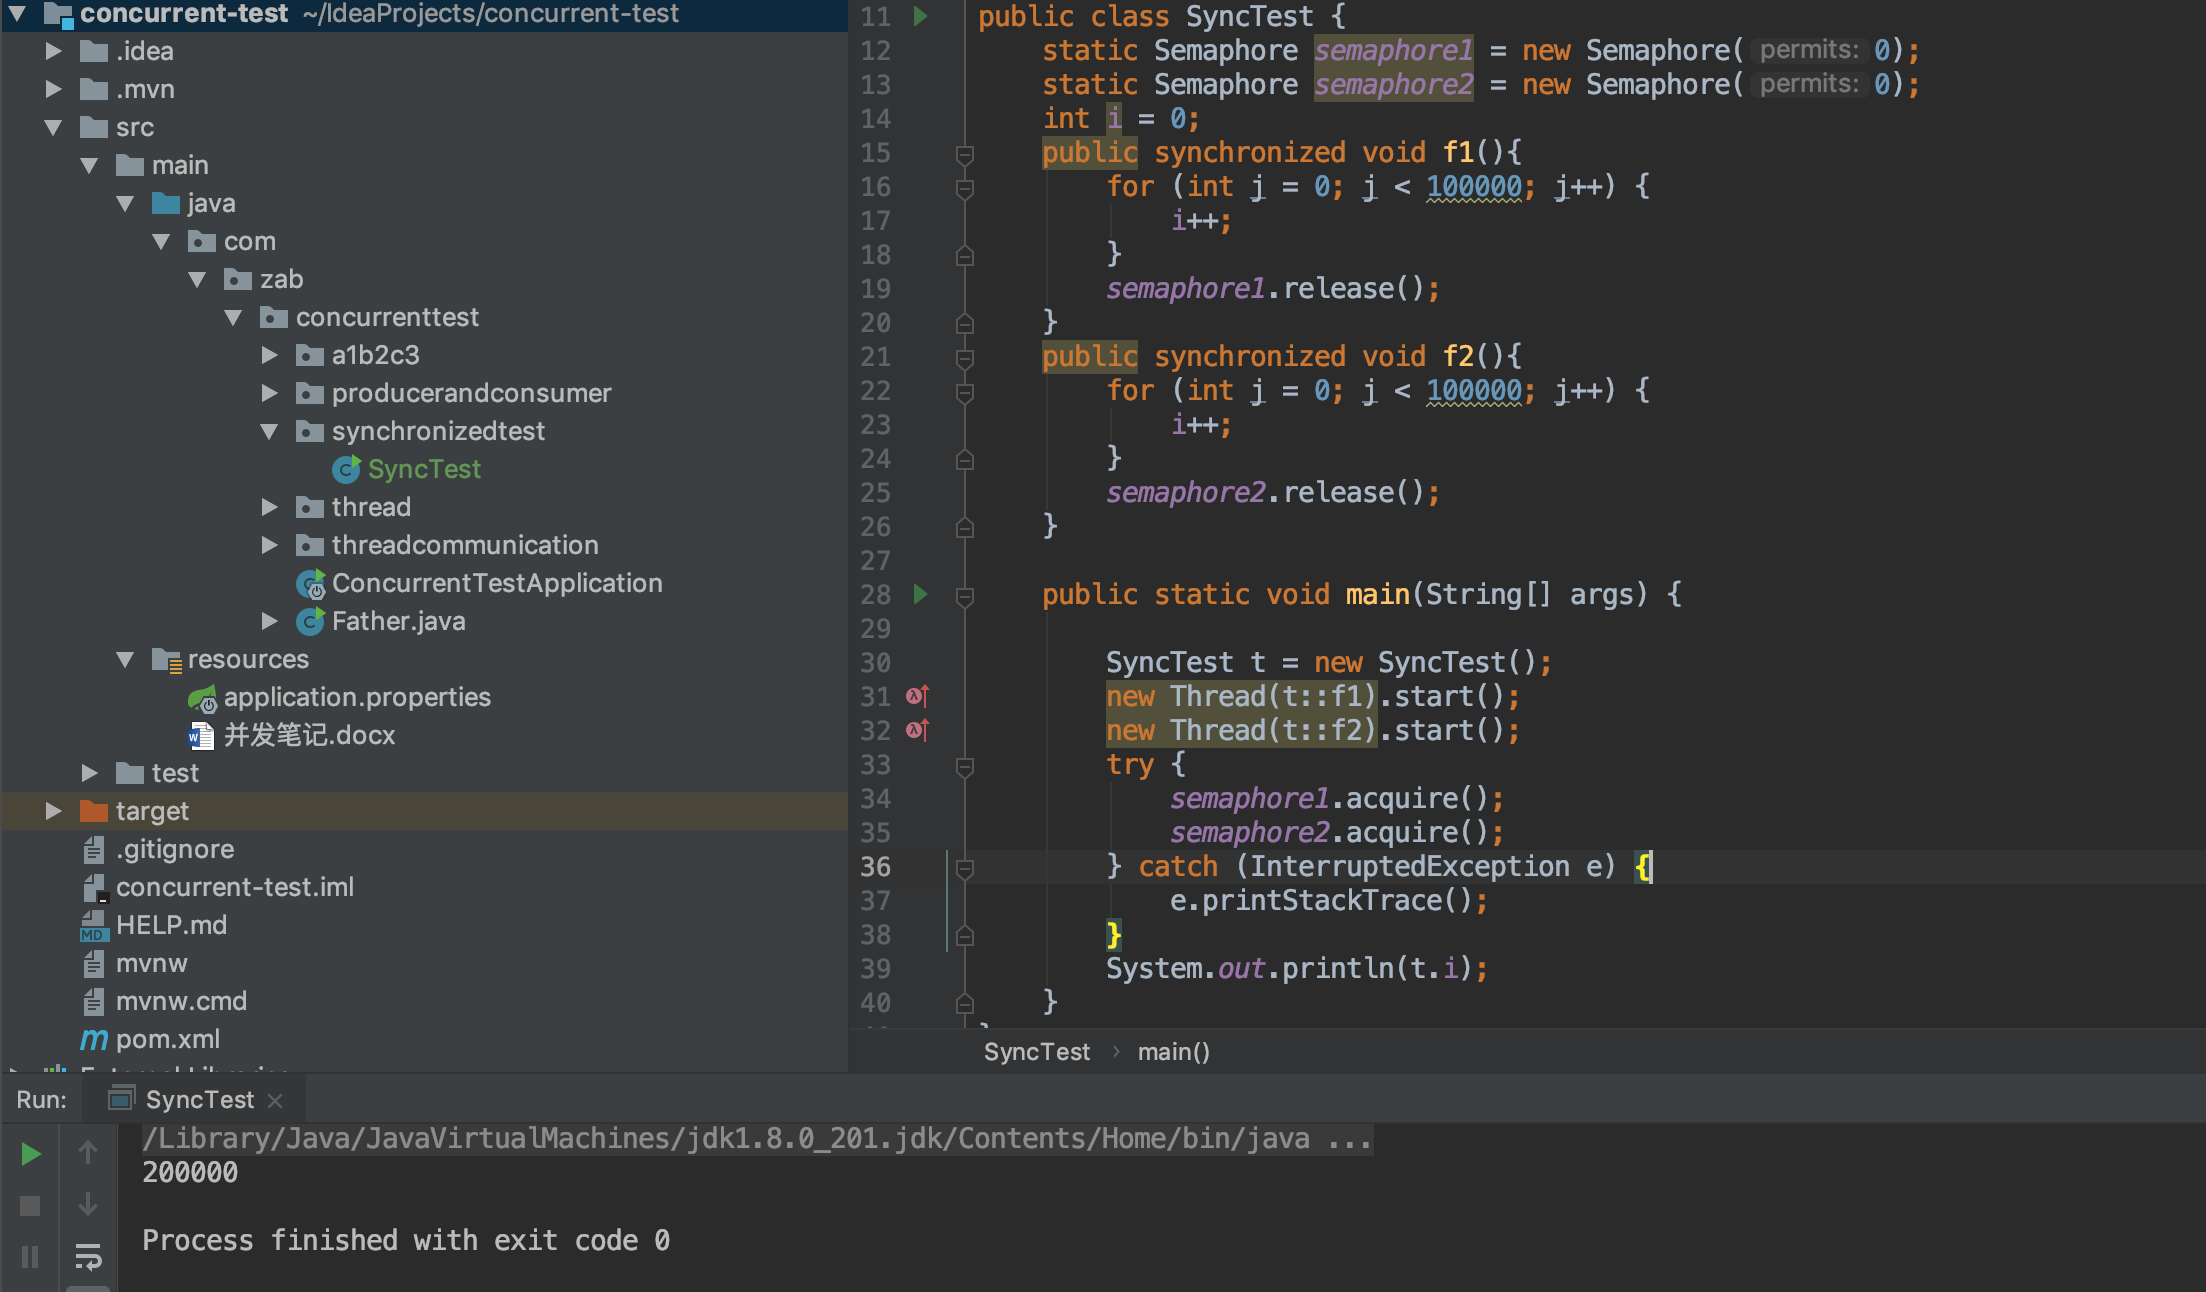Click the green rerun button in Run panel

[x=30, y=1154]
